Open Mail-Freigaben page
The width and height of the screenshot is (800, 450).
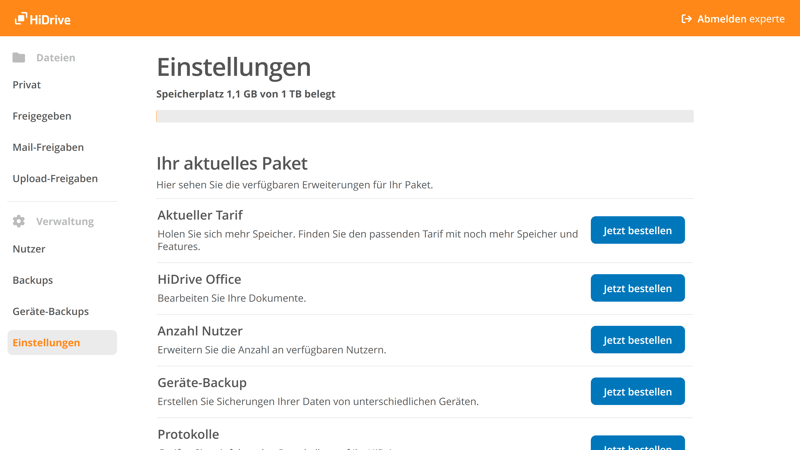click(48, 147)
